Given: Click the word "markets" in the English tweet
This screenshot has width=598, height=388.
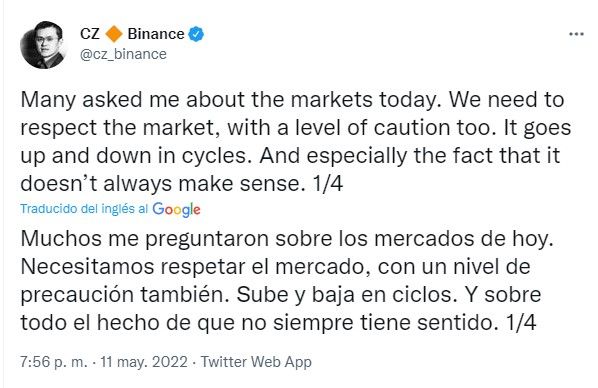Looking at the screenshot, I should [331, 100].
